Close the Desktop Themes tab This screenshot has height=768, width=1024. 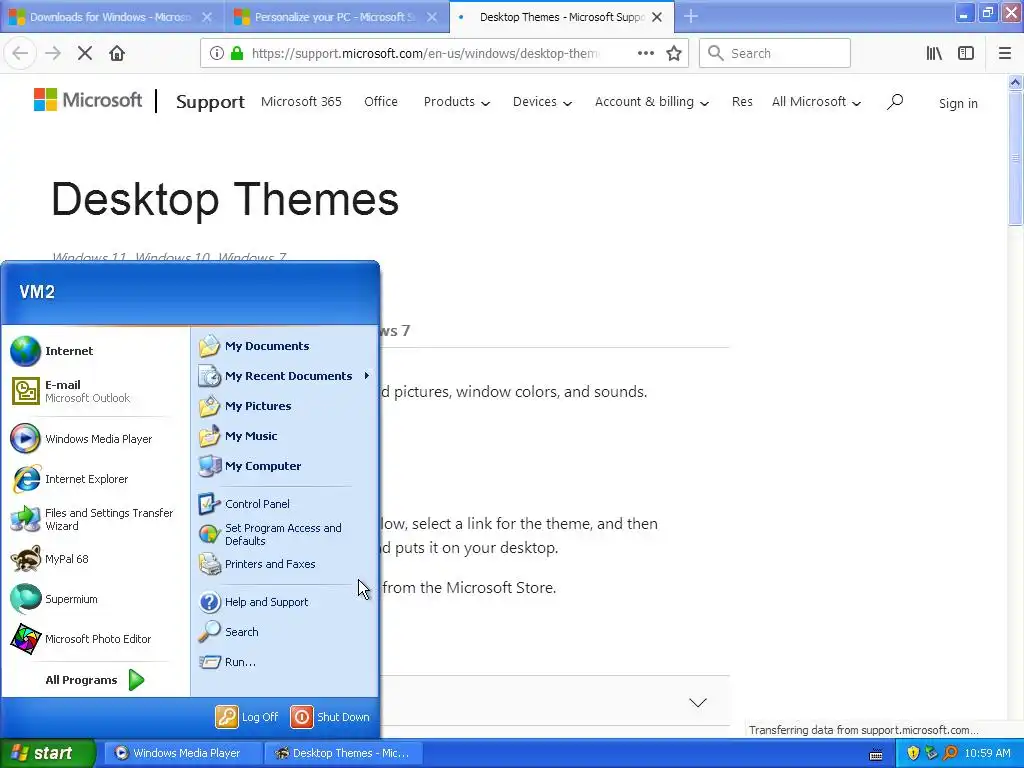point(658,17)
